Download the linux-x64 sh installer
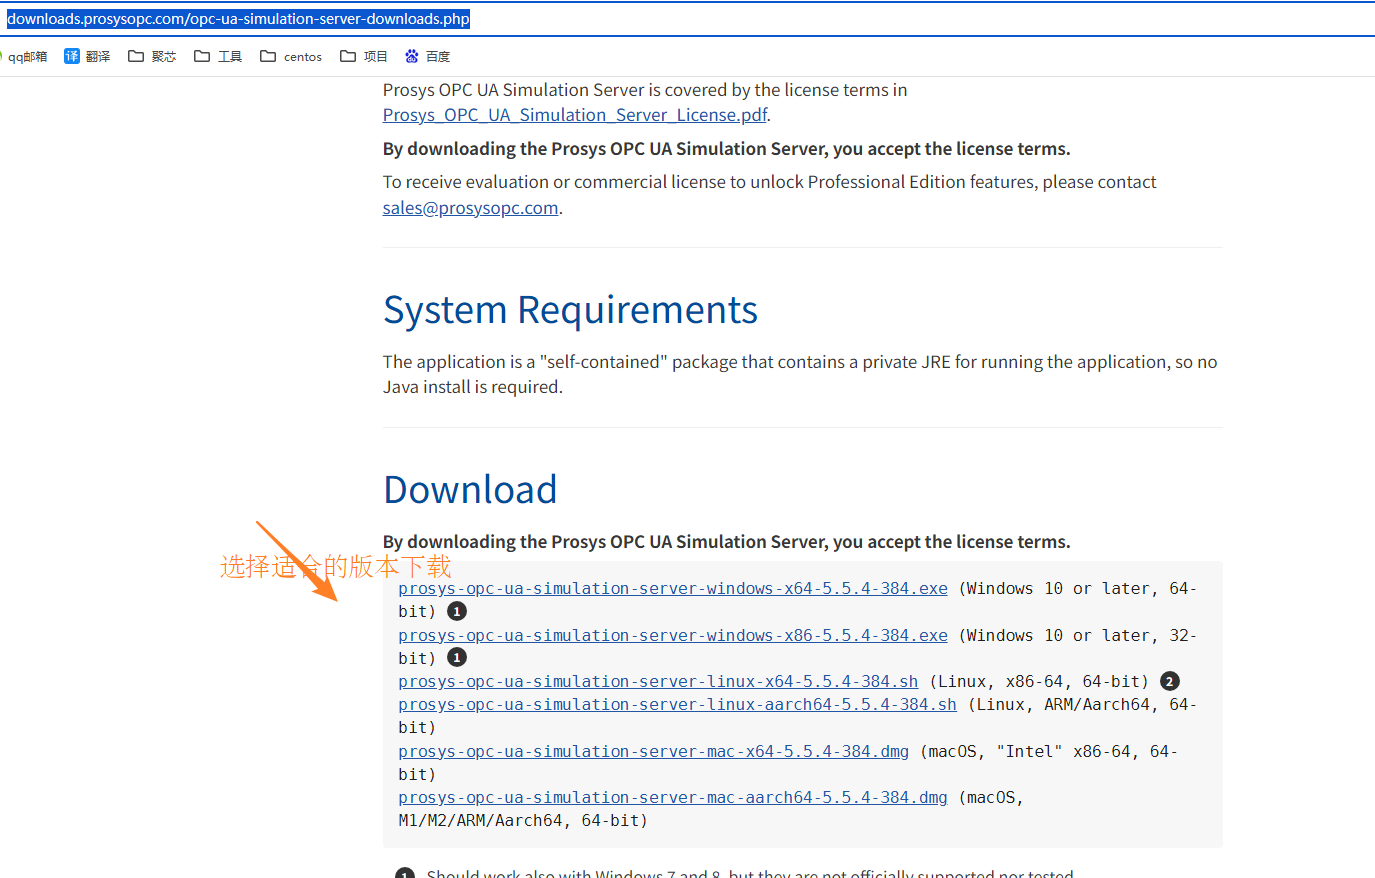This screenshot has width=1375, height=878. (658, 682)
